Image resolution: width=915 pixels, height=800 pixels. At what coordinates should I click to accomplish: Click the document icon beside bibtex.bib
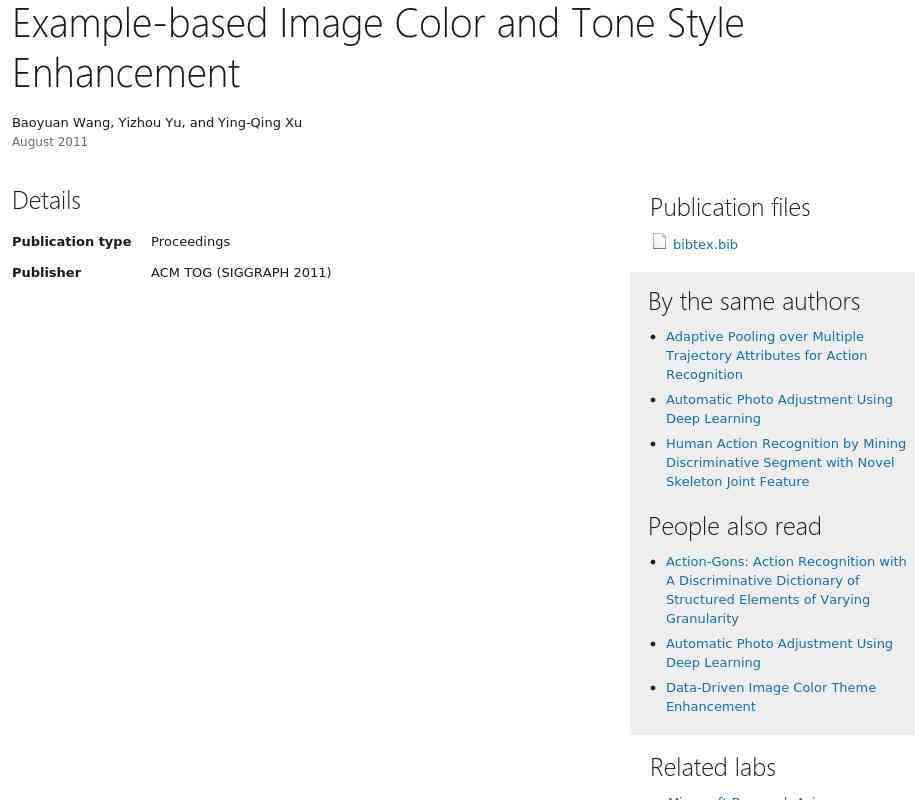click(x=659, y=242)
